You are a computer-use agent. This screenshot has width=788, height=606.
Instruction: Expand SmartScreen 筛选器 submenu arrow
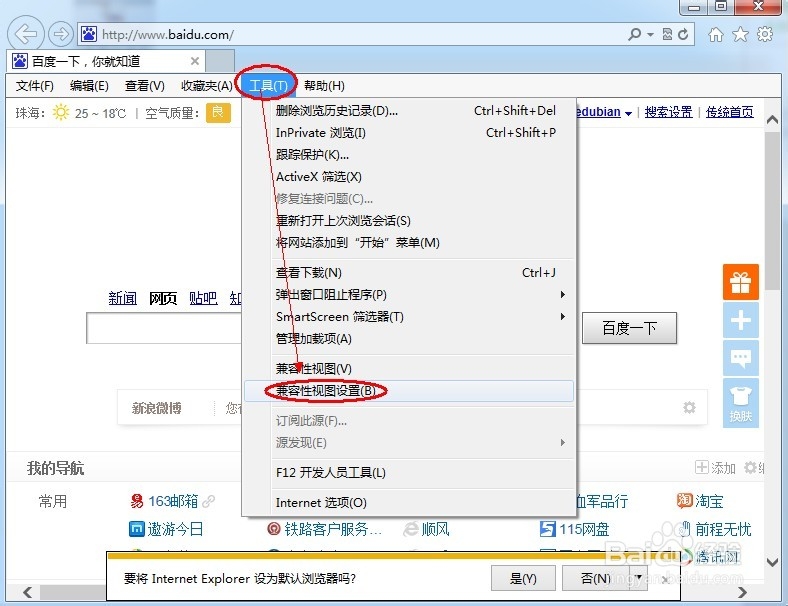click(x=563, y=317)
